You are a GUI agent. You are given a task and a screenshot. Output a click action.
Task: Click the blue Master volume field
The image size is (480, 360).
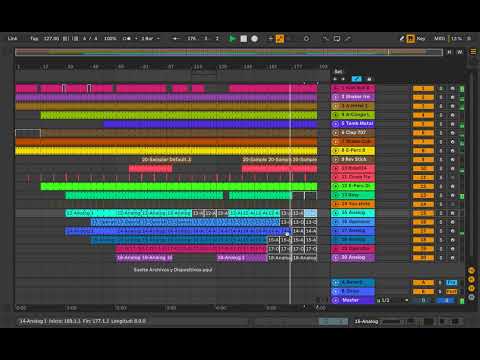(x=446, y=300)
